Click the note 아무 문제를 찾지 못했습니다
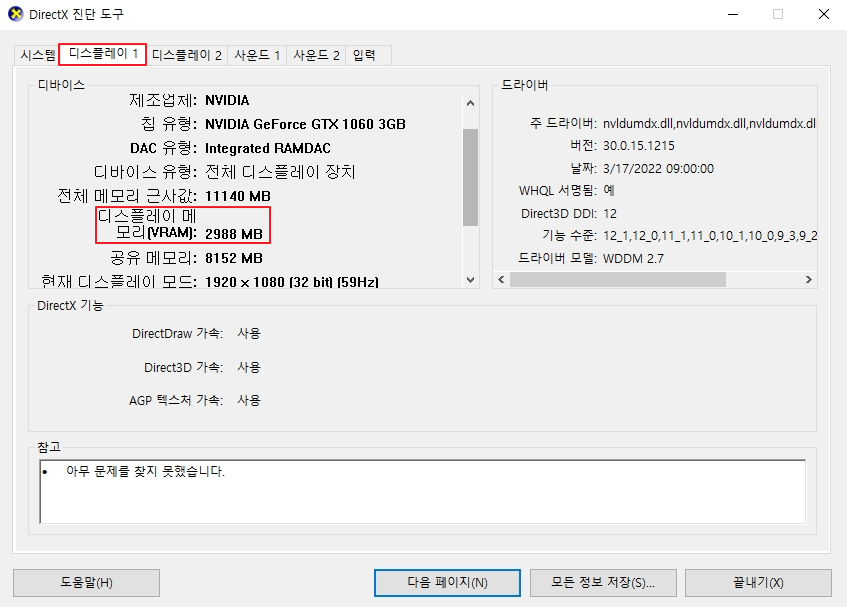847x607 pixels. coord(145,471)
